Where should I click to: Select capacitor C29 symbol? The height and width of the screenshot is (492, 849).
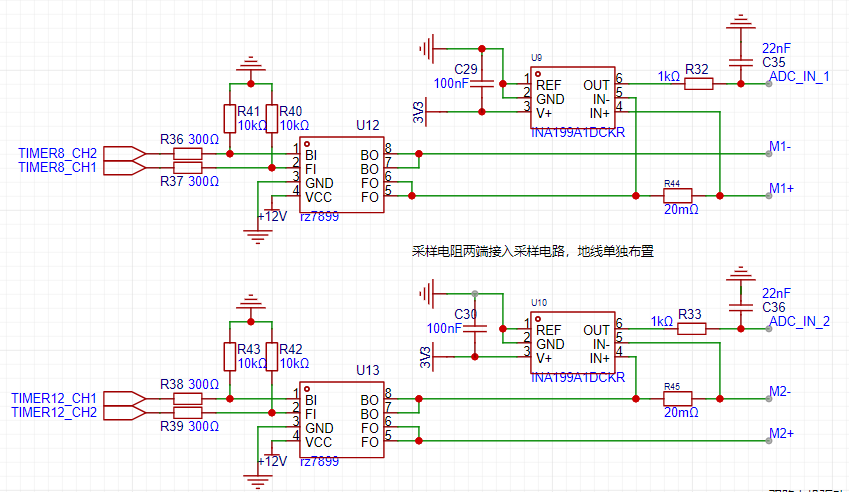point(482,84)
